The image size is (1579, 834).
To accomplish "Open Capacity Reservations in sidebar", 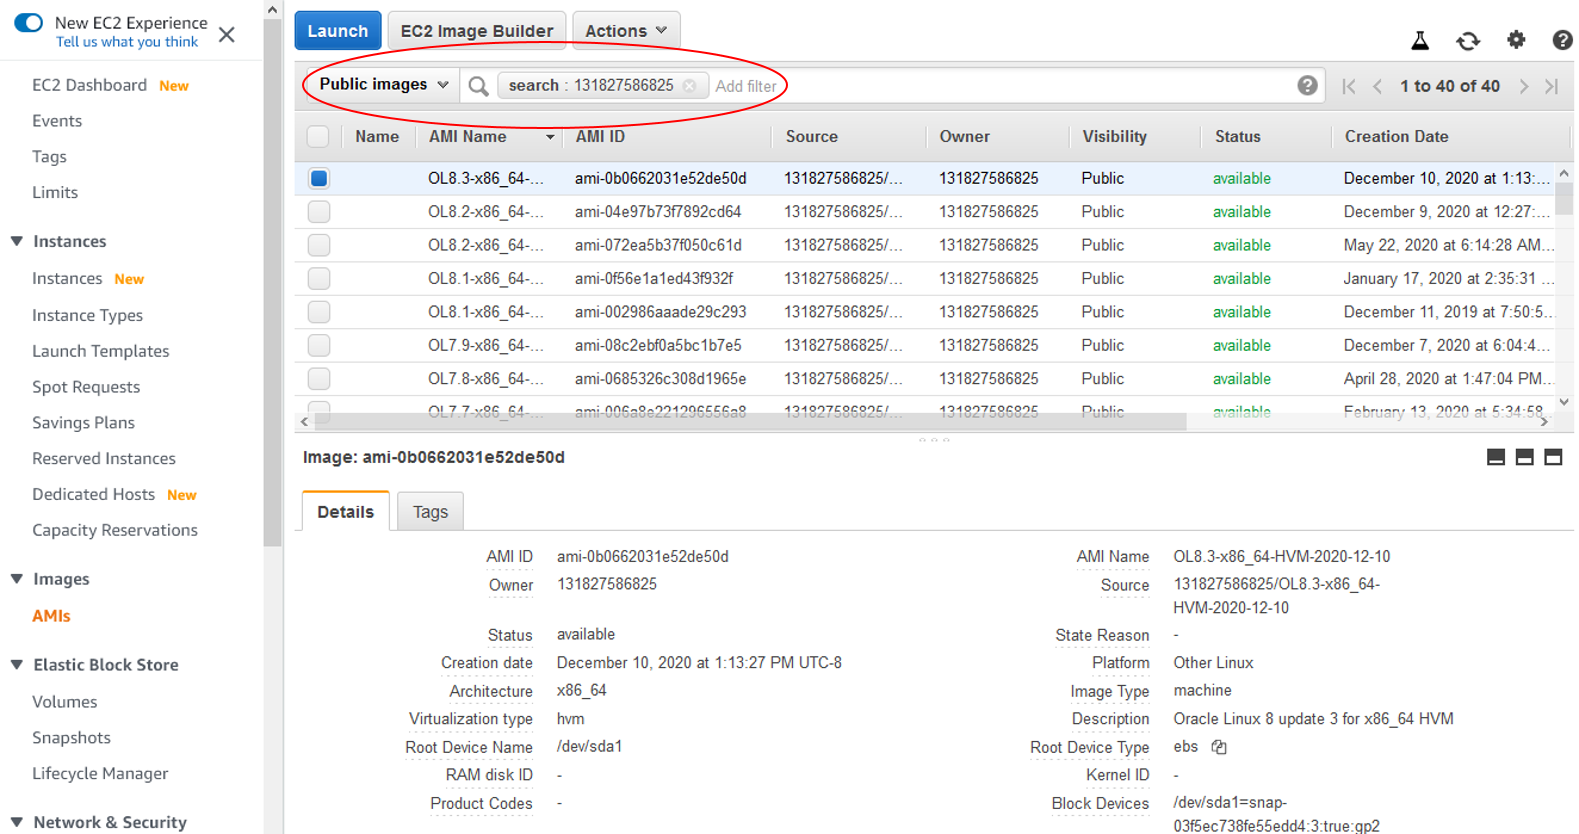I will (115, 530).
